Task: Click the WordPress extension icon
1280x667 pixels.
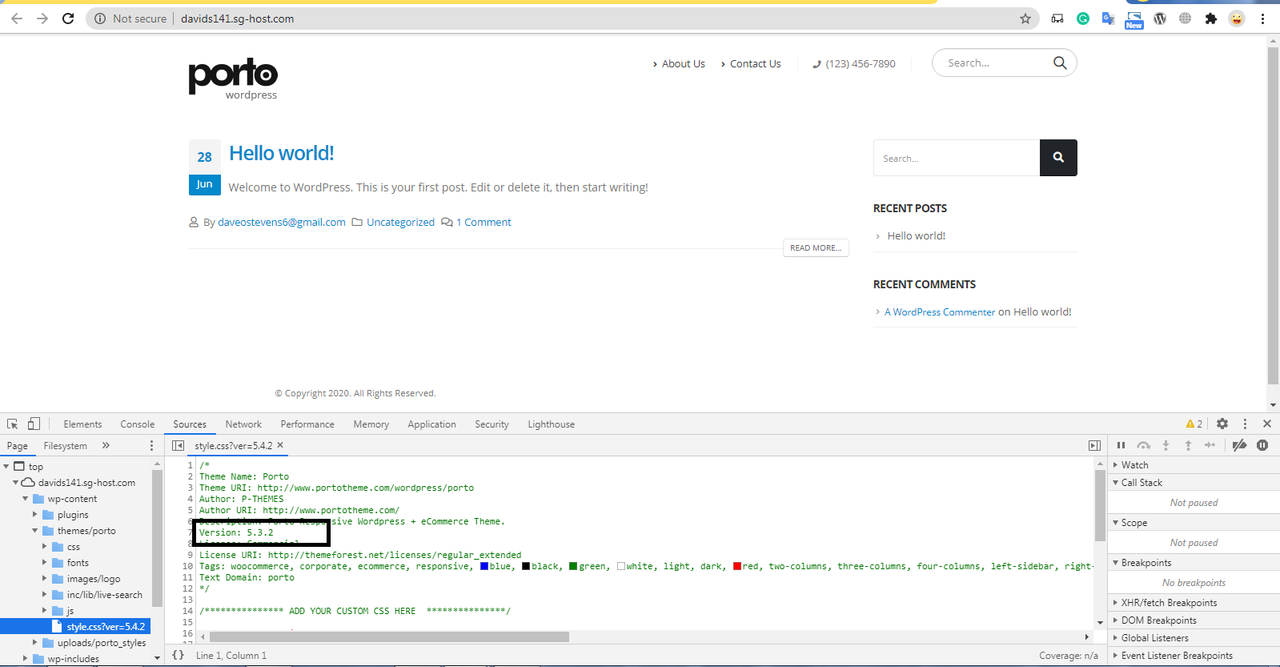Action: (x=1160, y=18)
